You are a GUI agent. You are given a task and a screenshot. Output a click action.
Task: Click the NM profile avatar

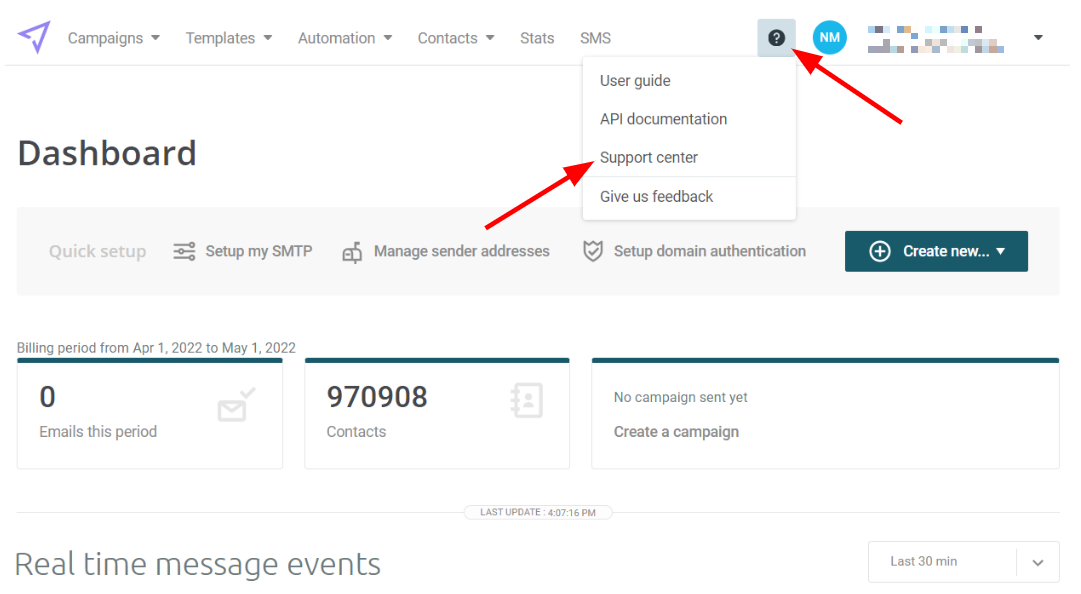coord(829,37)
